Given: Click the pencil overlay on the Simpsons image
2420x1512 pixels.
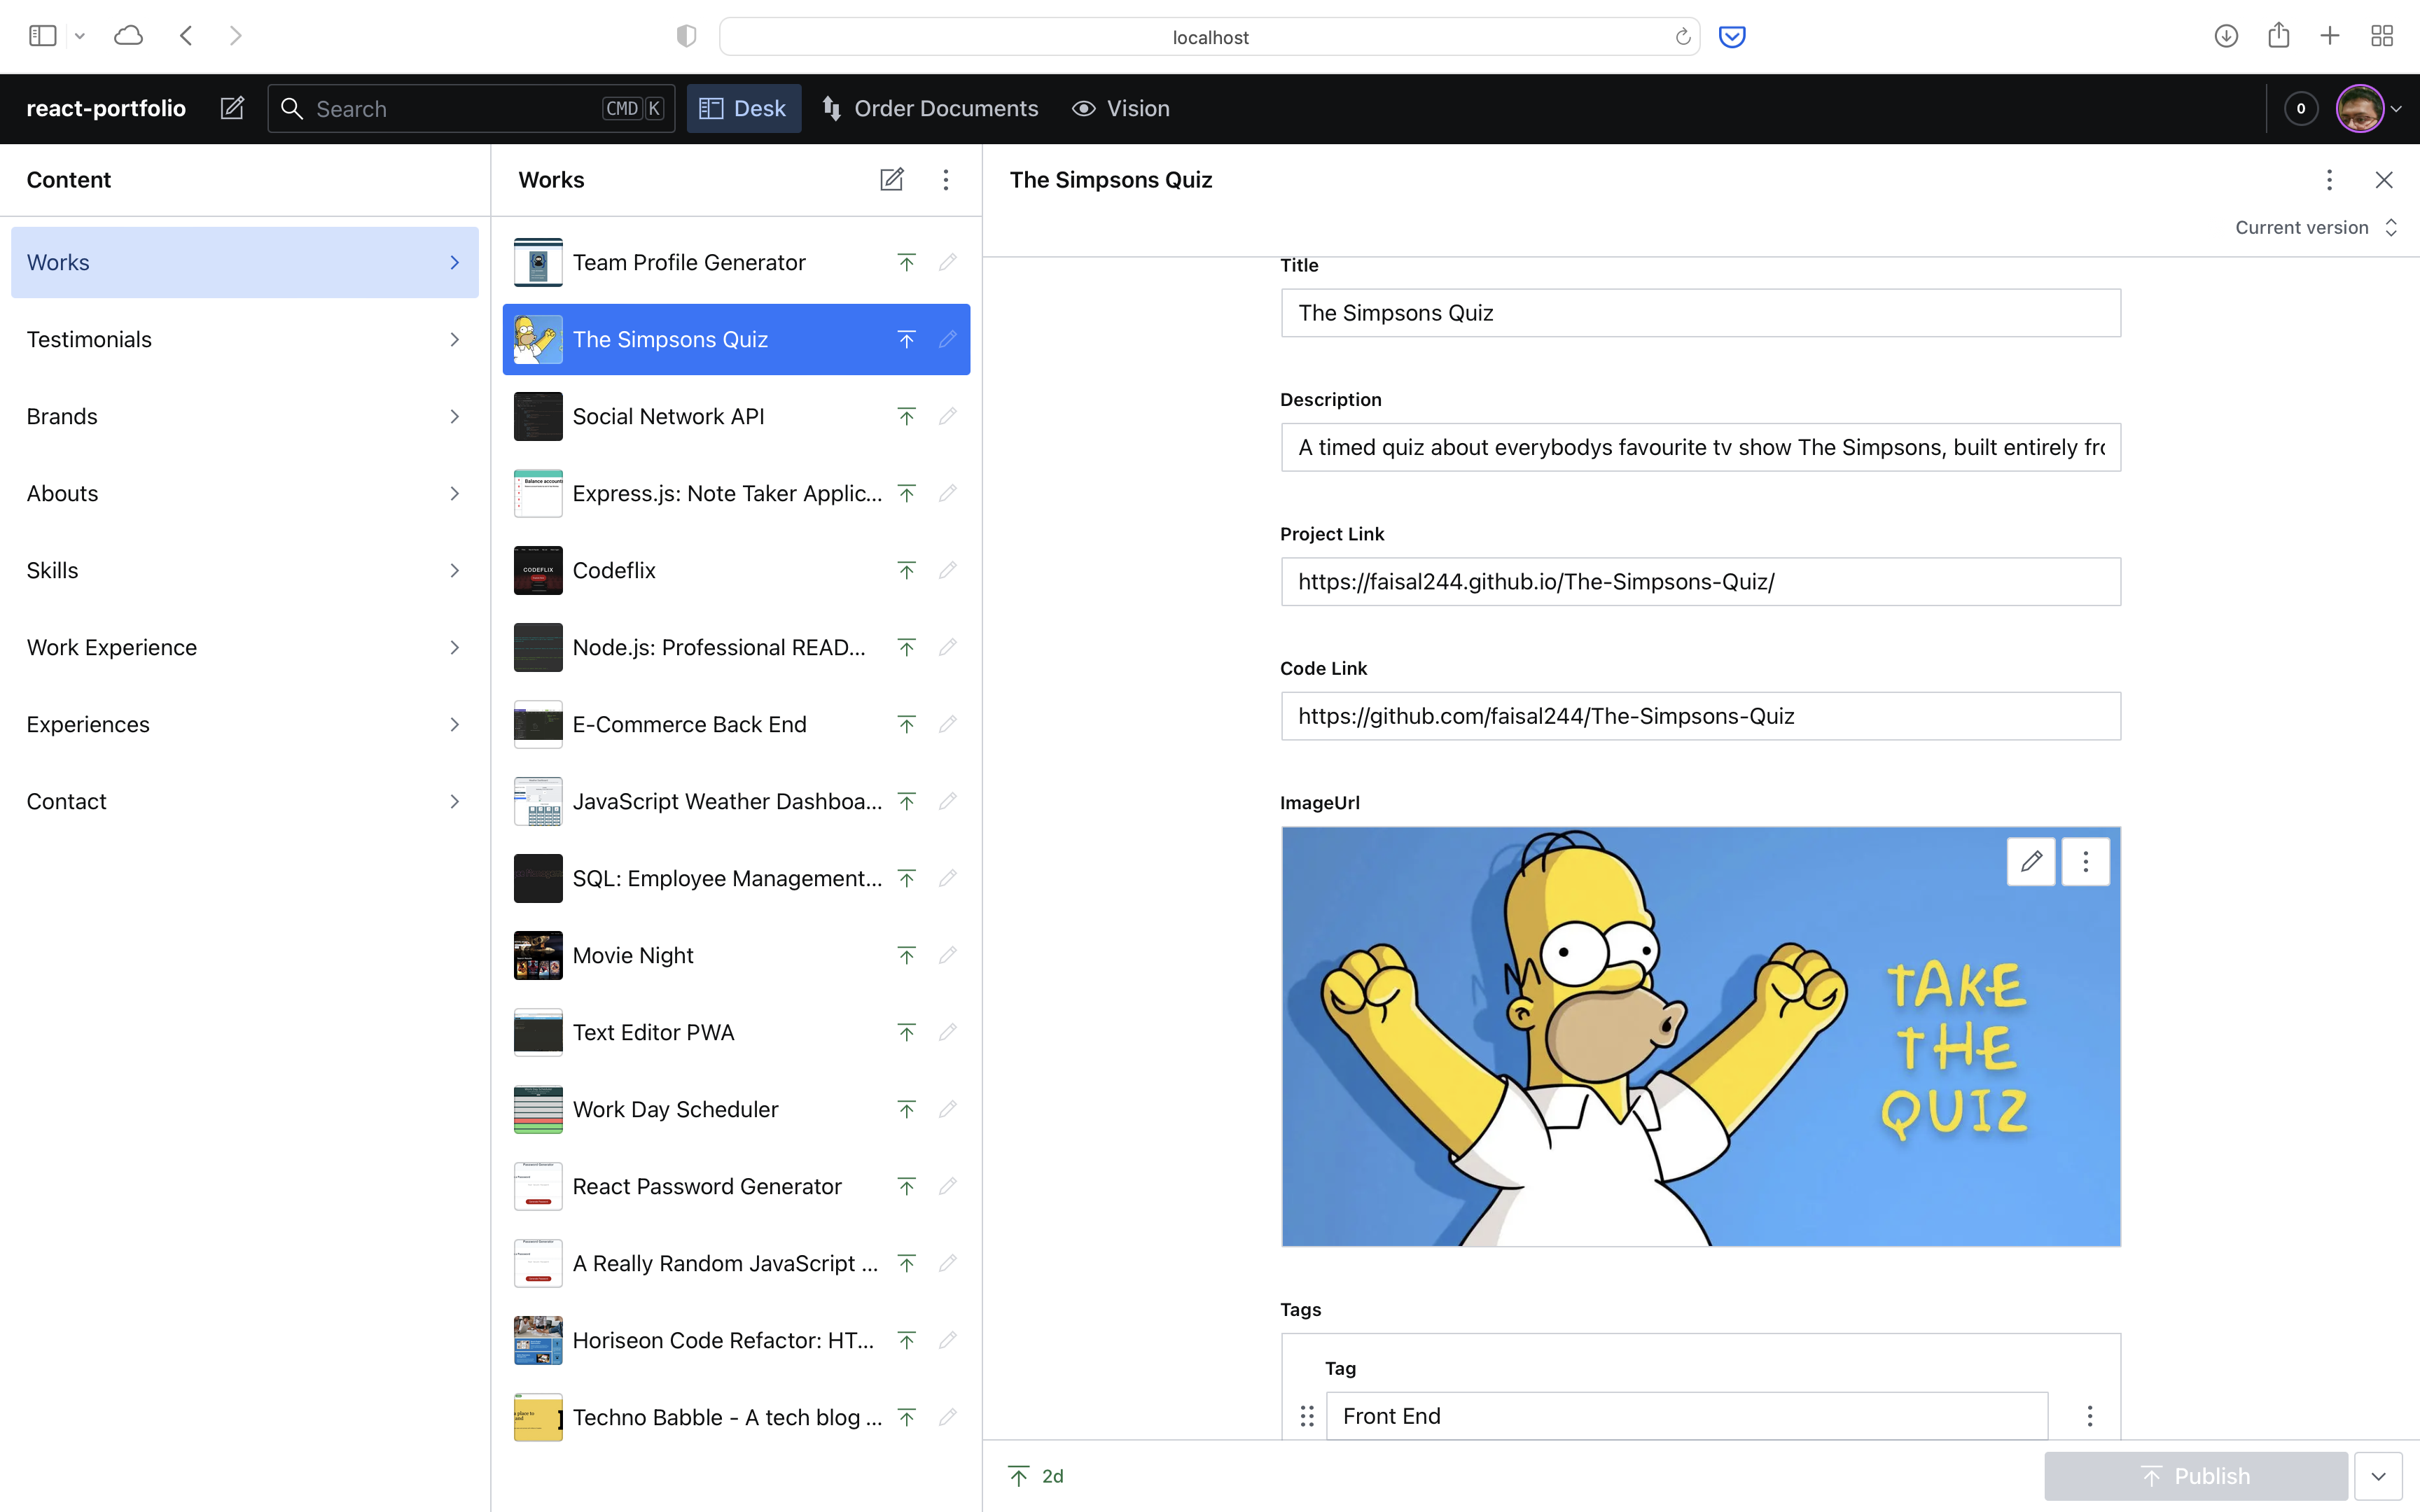Looking at the screenshot, I should [x=2031, y=861].
